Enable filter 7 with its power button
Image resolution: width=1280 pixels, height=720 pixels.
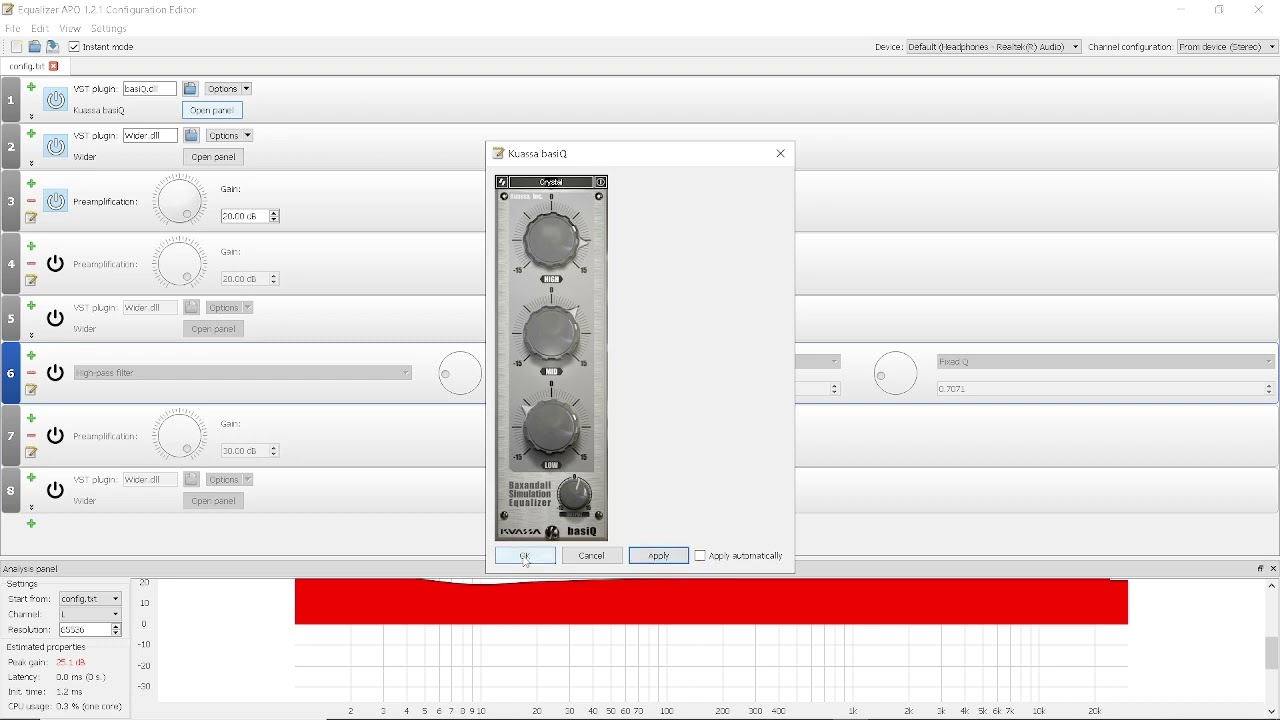56,436
